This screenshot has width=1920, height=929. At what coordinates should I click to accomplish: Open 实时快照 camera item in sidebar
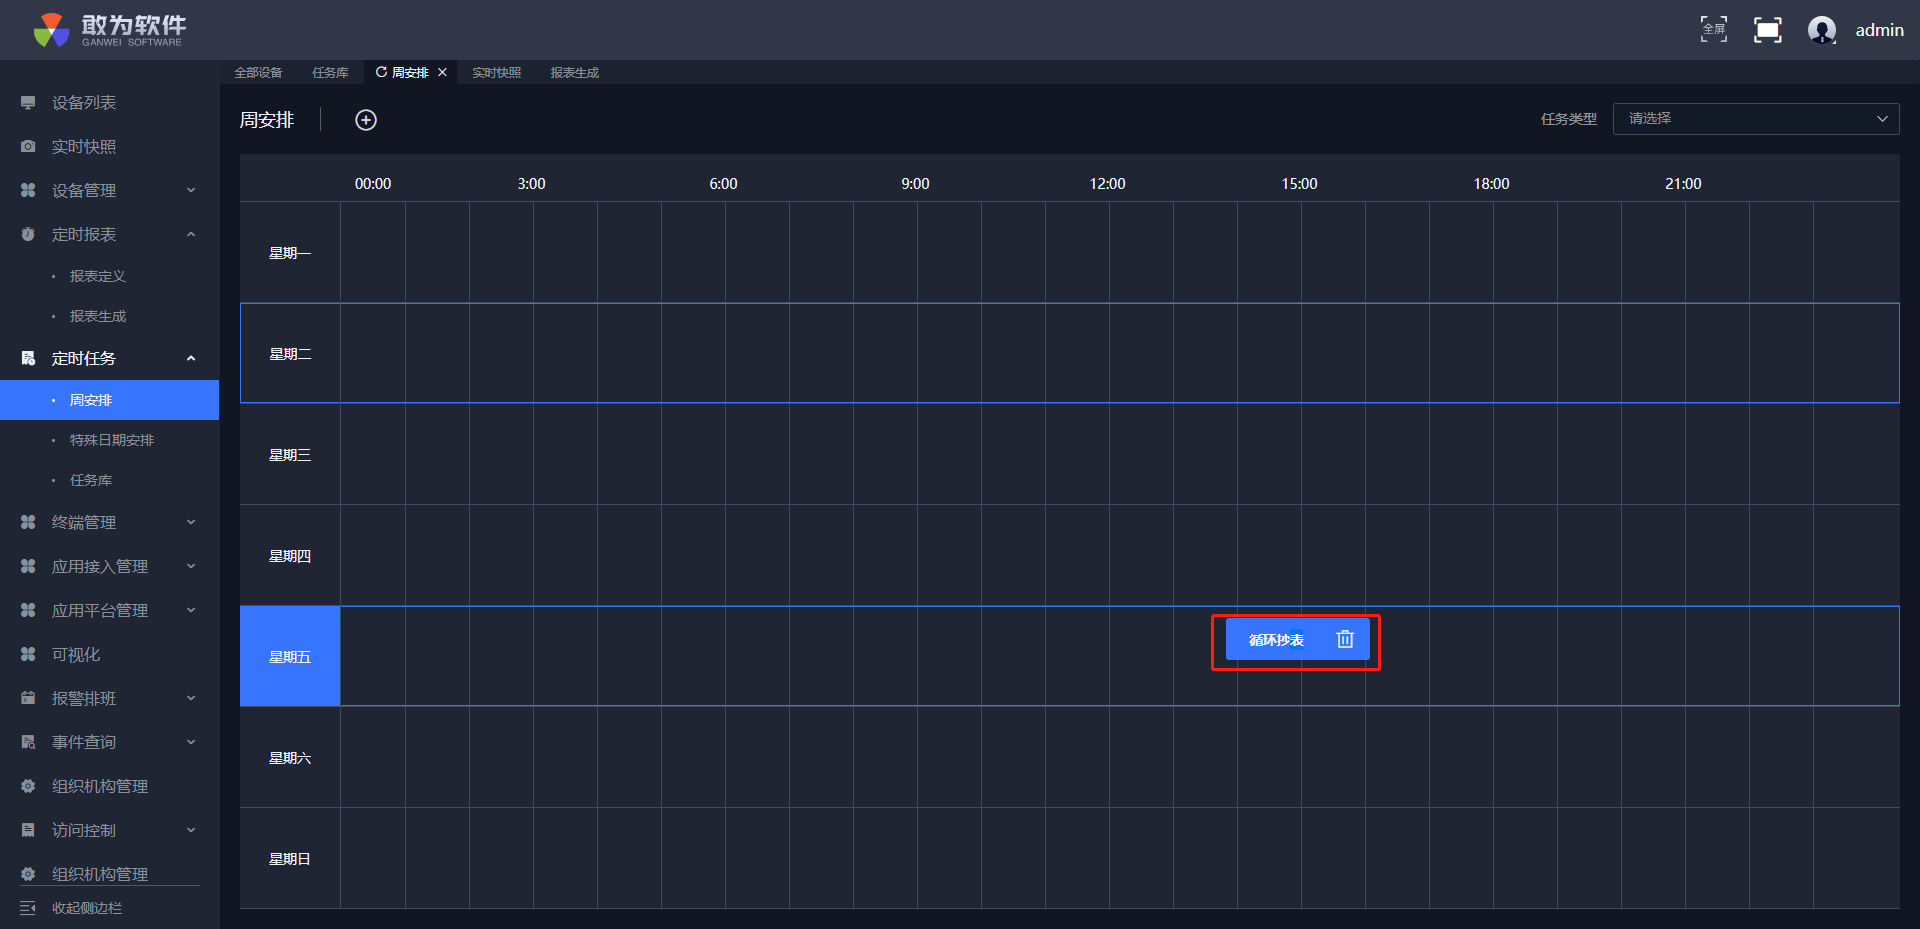(84, 147)
